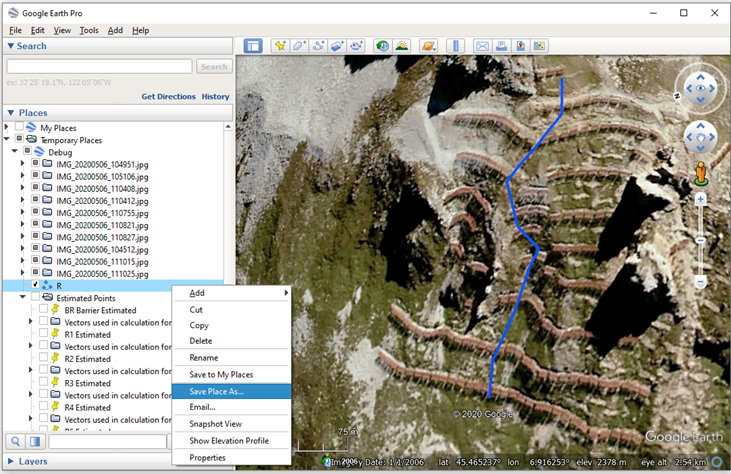Click the move hand navigation control
The width and height of the screenshot is (731, 474).
point(700,137)
